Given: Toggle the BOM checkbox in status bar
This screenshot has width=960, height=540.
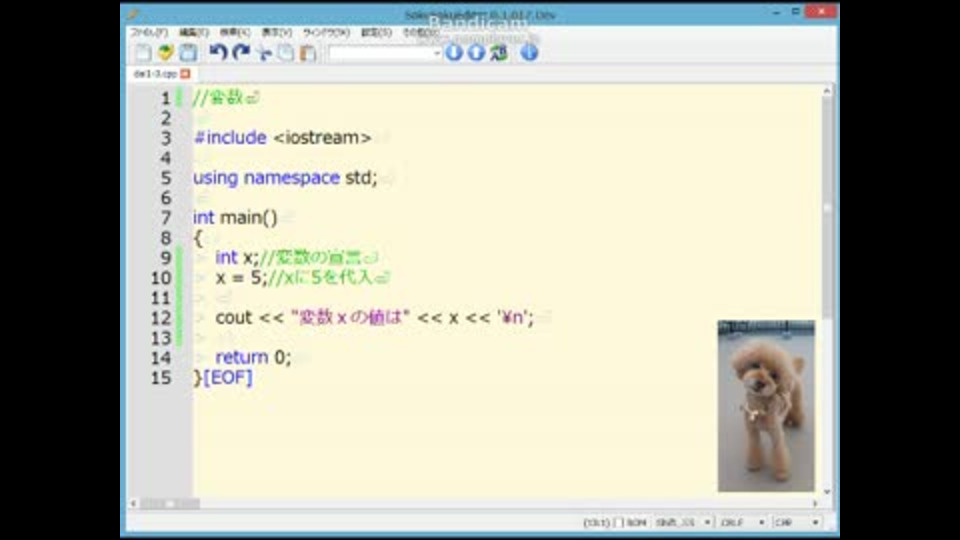Looking at the screenshot, I should (x=618, y=522).
